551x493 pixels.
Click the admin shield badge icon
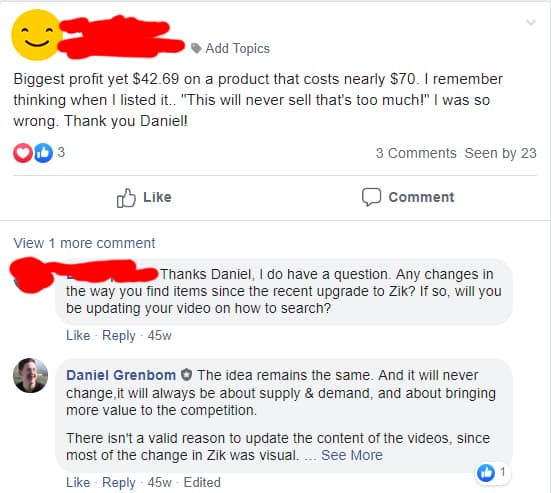click(x=186, y=375)
